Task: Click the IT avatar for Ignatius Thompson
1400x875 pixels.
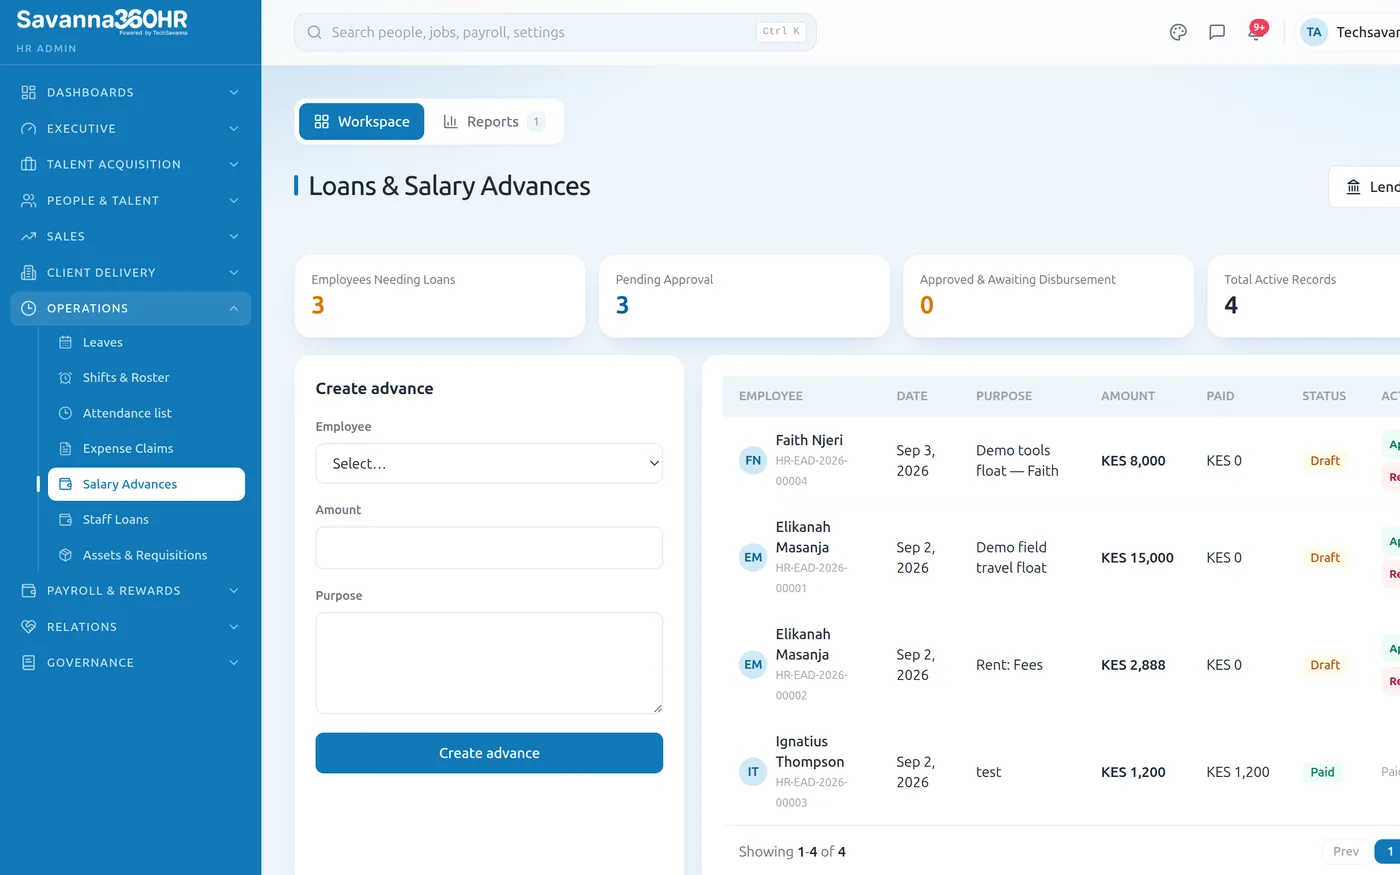Action: [x=753, y=771]
